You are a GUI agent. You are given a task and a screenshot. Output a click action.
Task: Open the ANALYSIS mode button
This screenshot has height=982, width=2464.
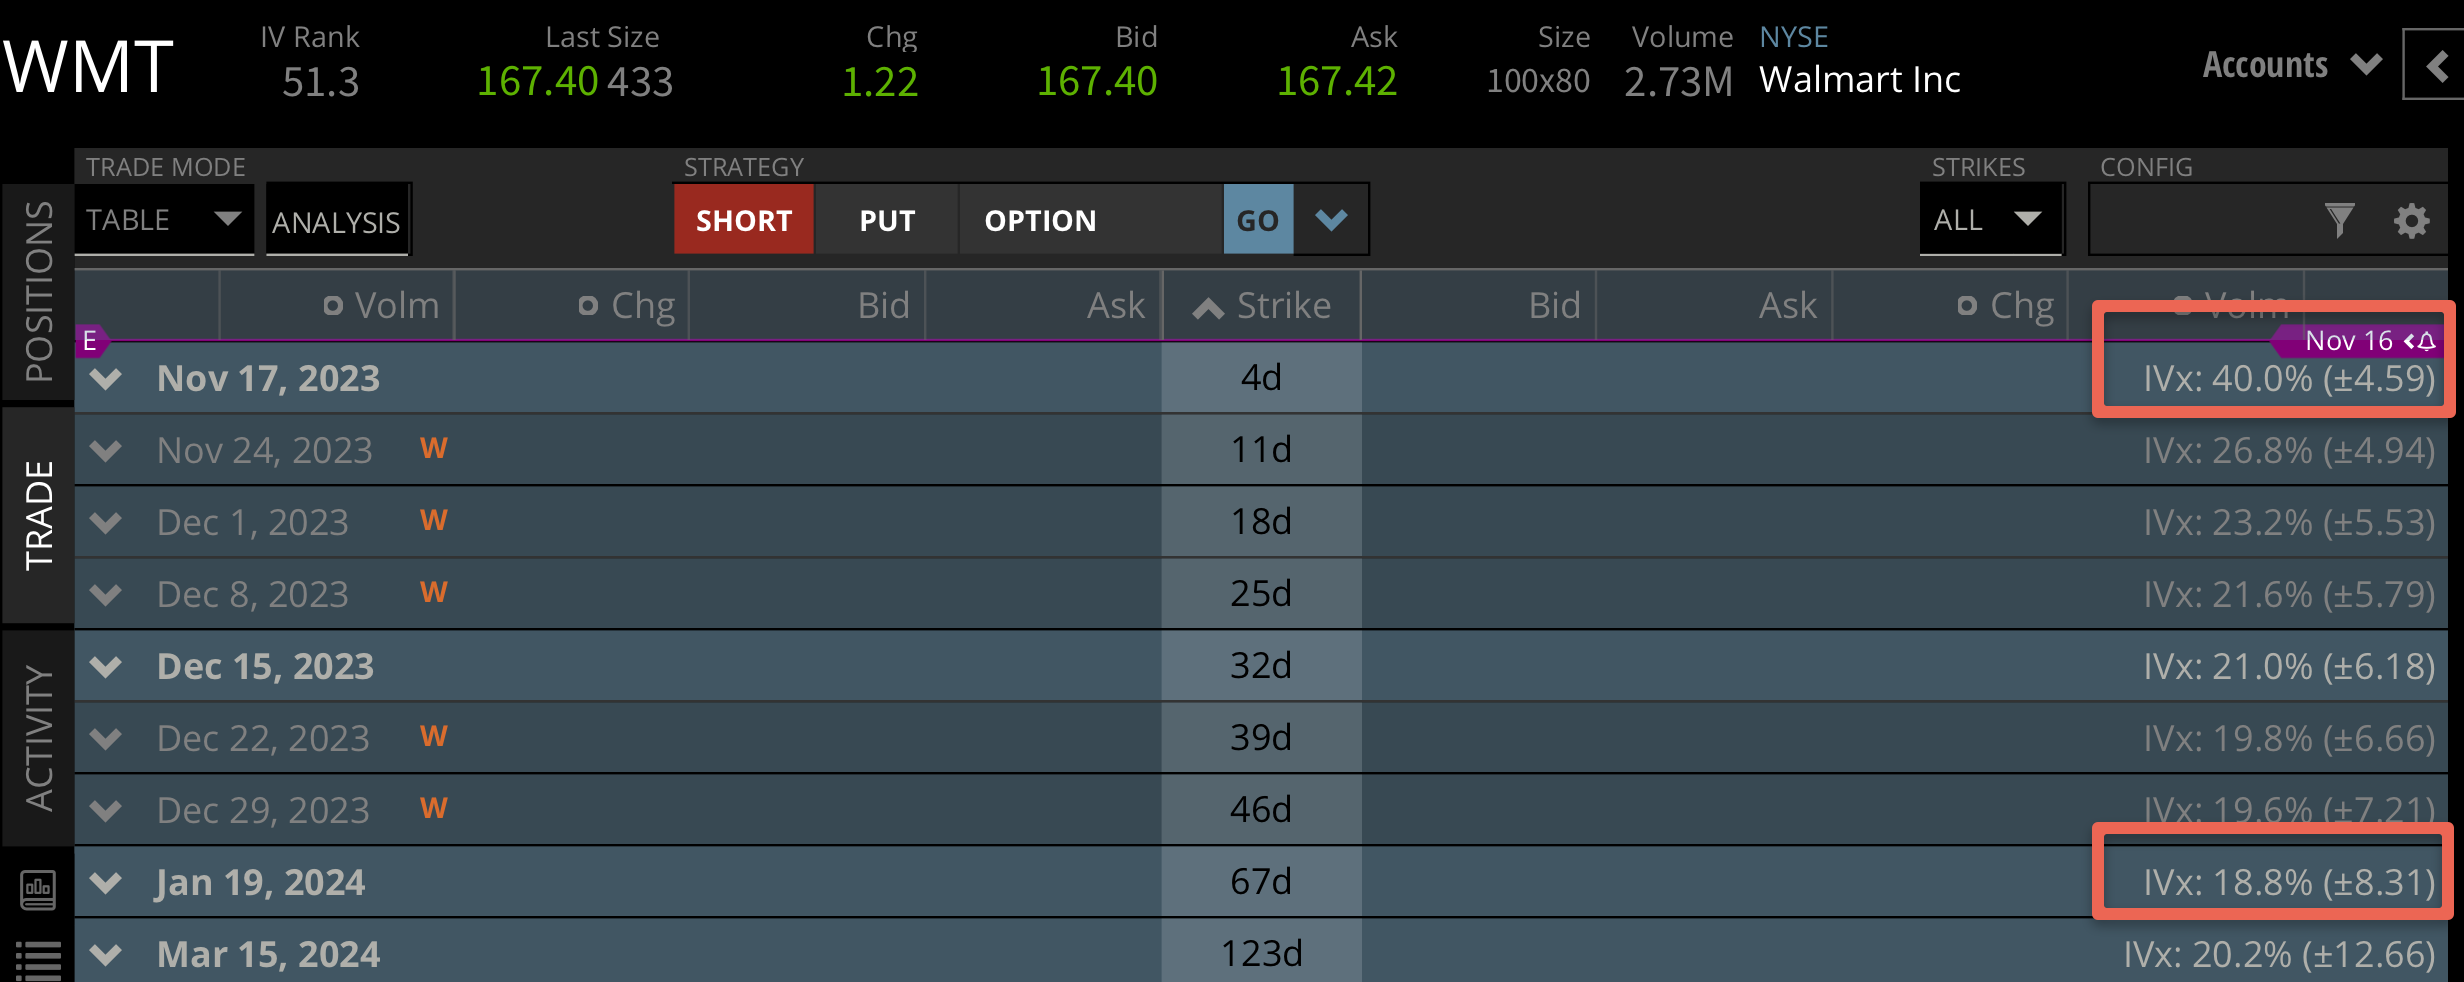coord(337,221)
